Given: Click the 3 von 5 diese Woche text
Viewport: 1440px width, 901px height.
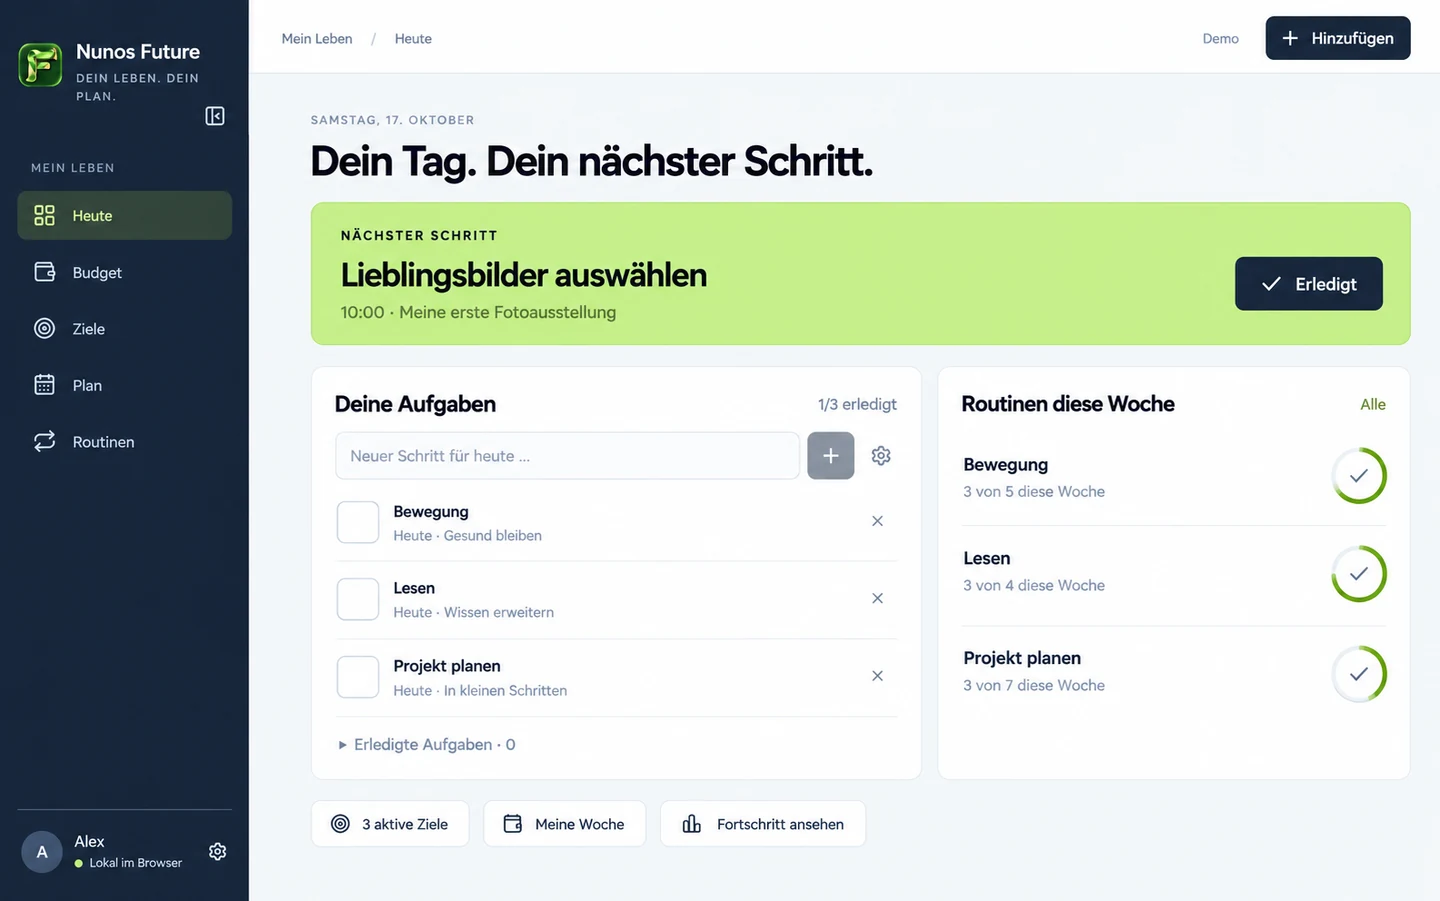Looking at the screenshot, I should [x=1034, y=492].
